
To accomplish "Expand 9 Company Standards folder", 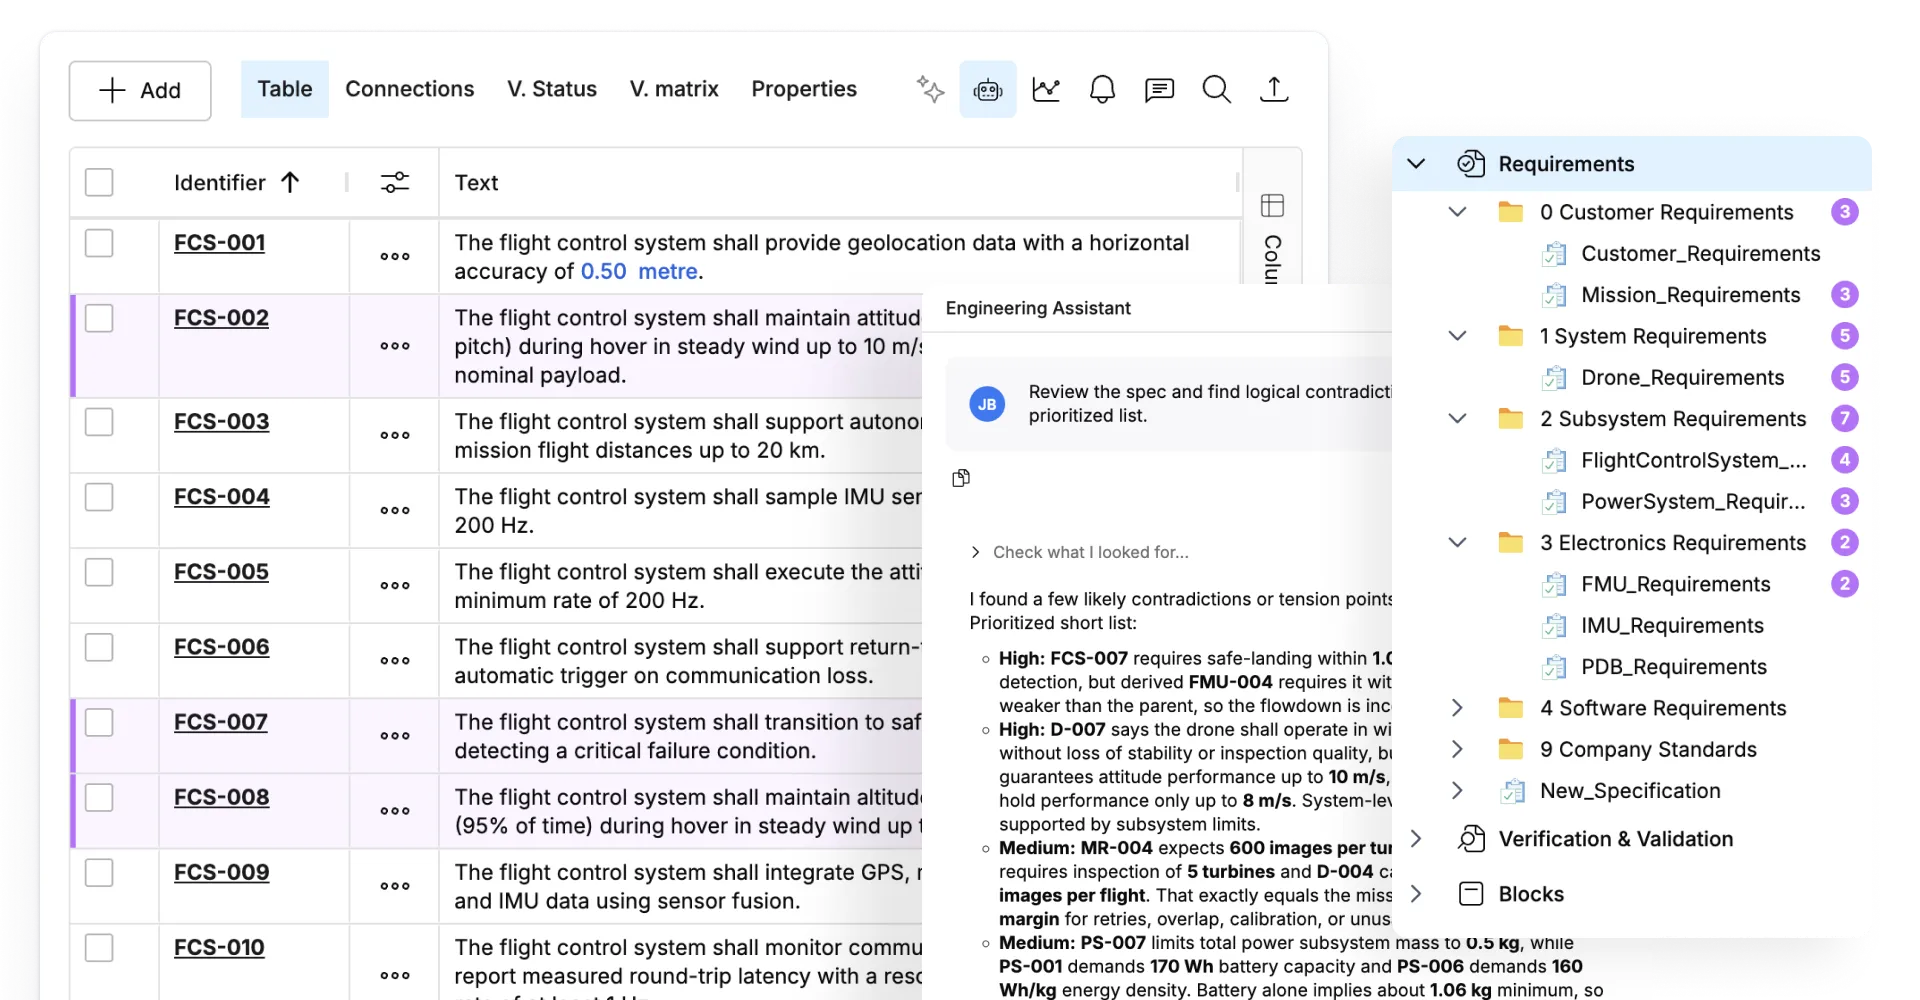I will coord(1457,749).
